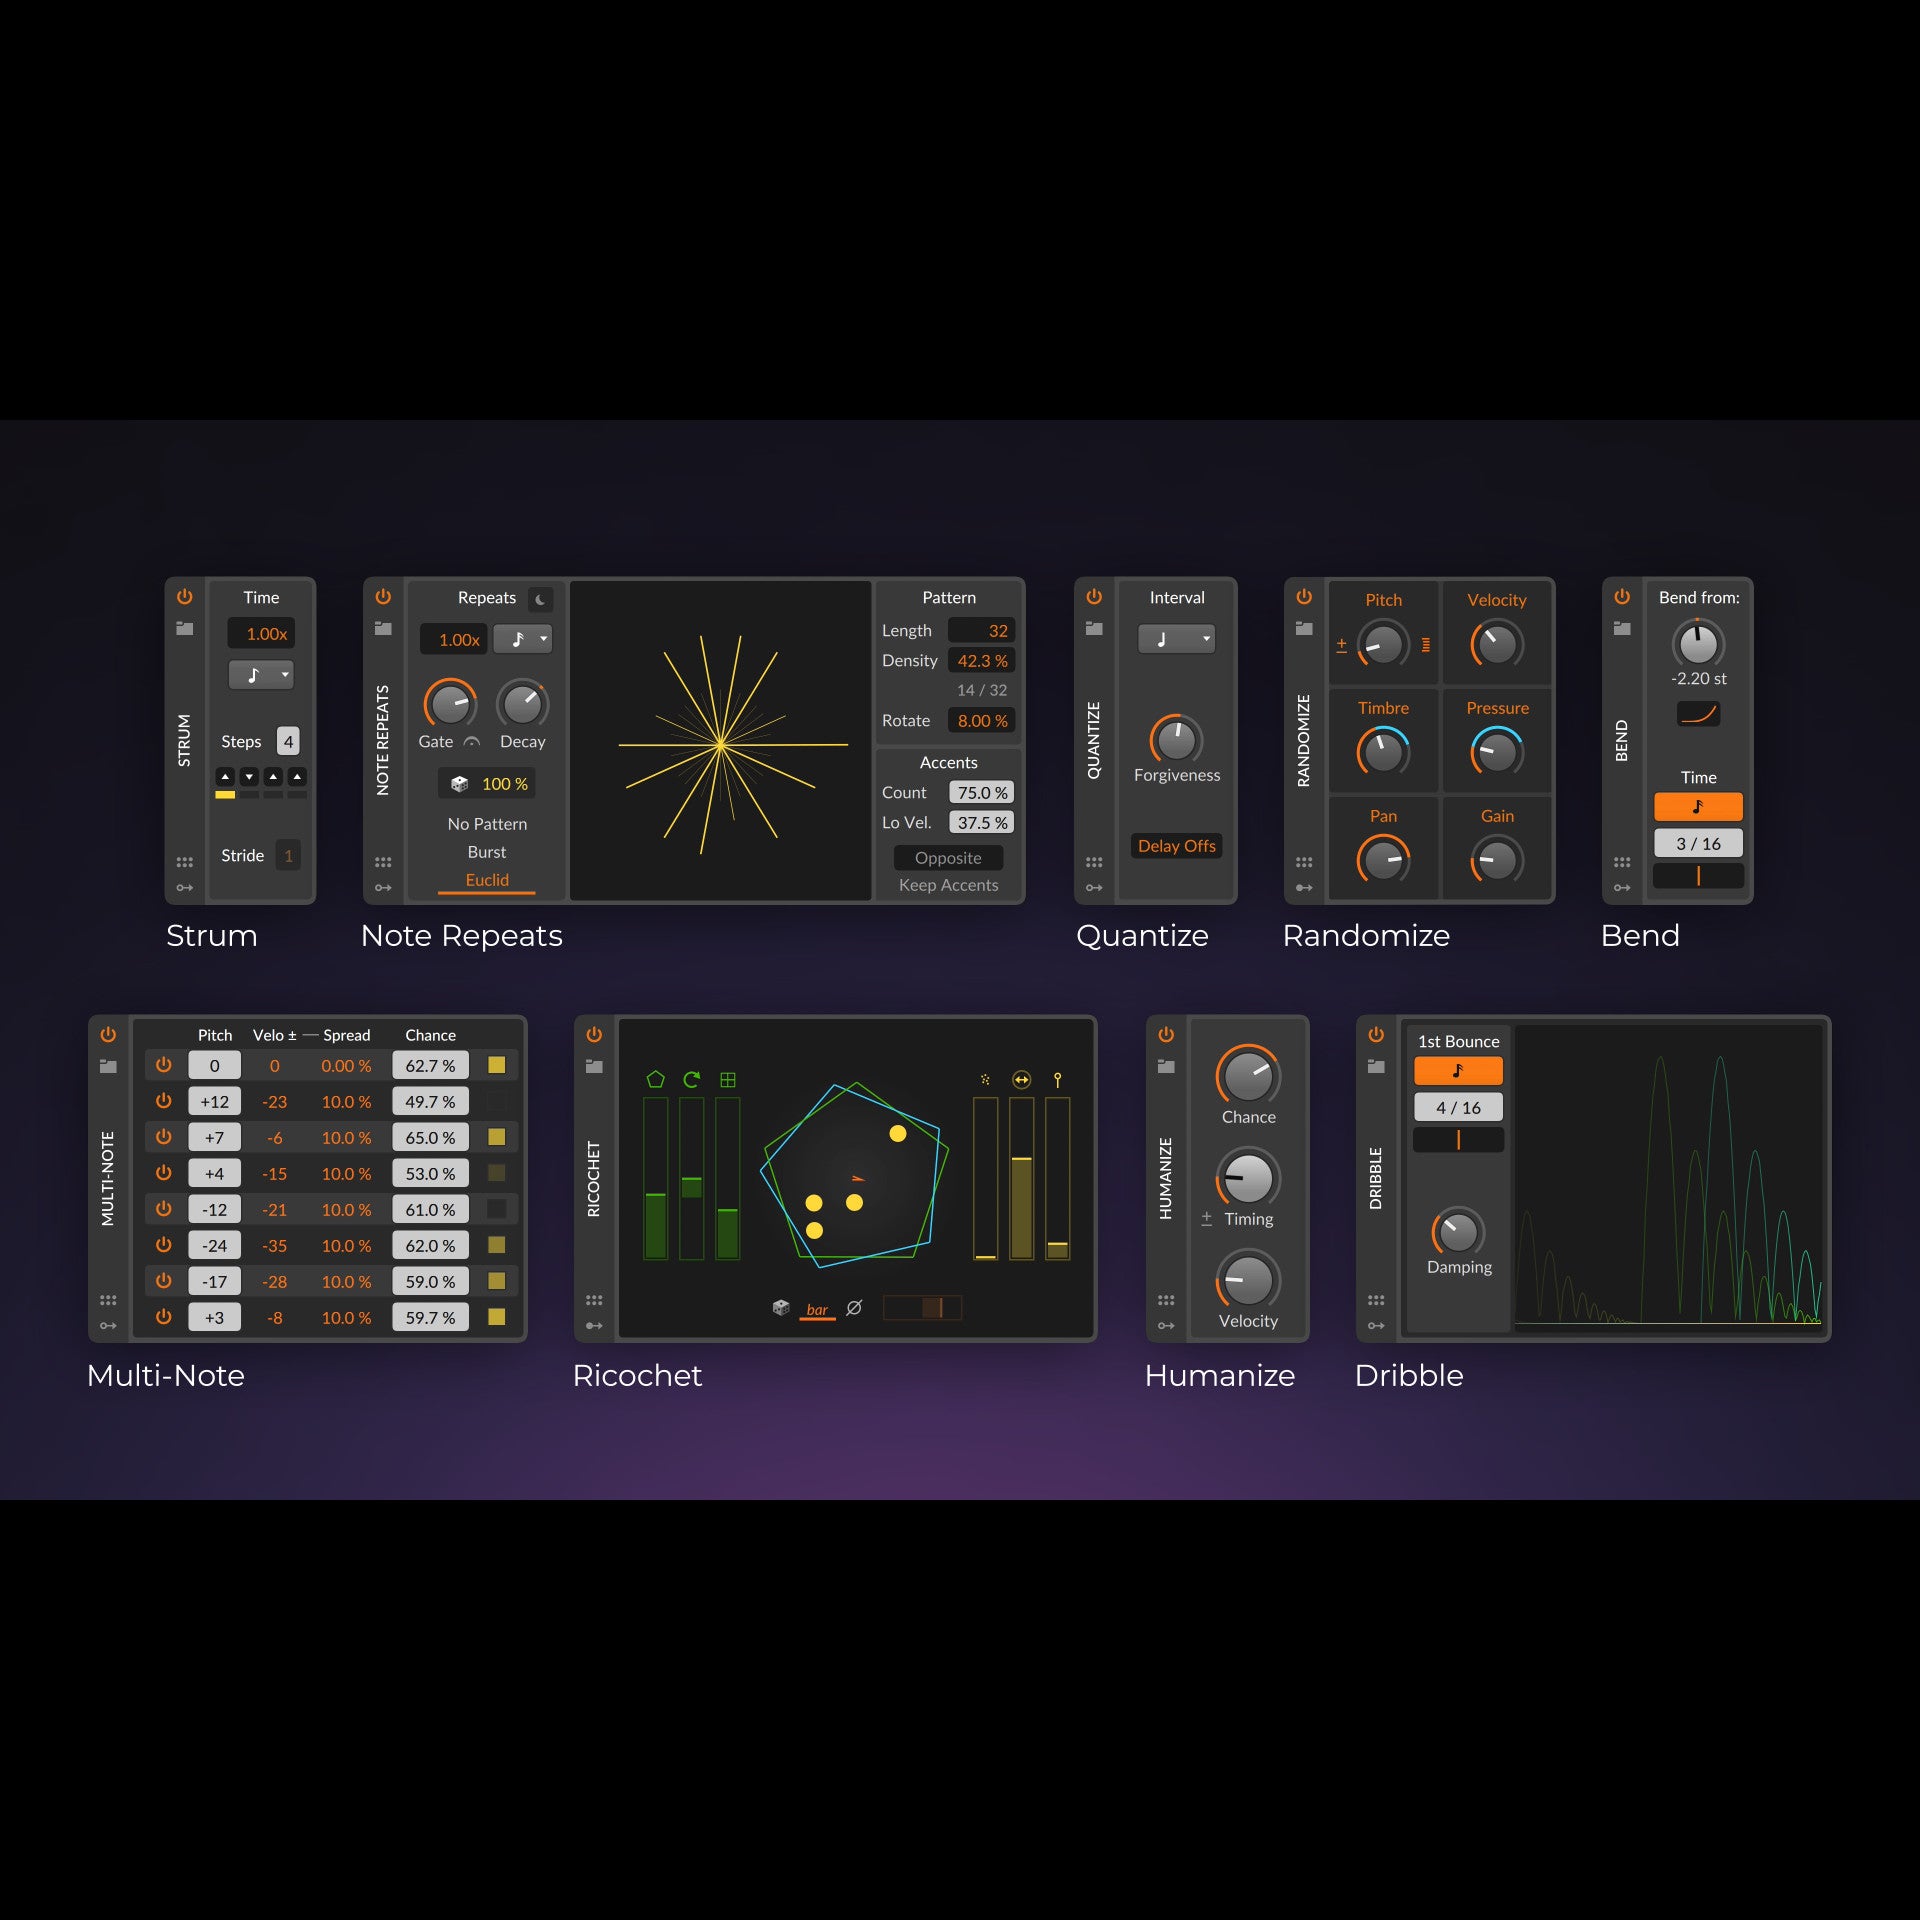Click the Damping knob in Dribble
Viewport: 1920px width, 1920px height.
(x=1458, y=1232)
